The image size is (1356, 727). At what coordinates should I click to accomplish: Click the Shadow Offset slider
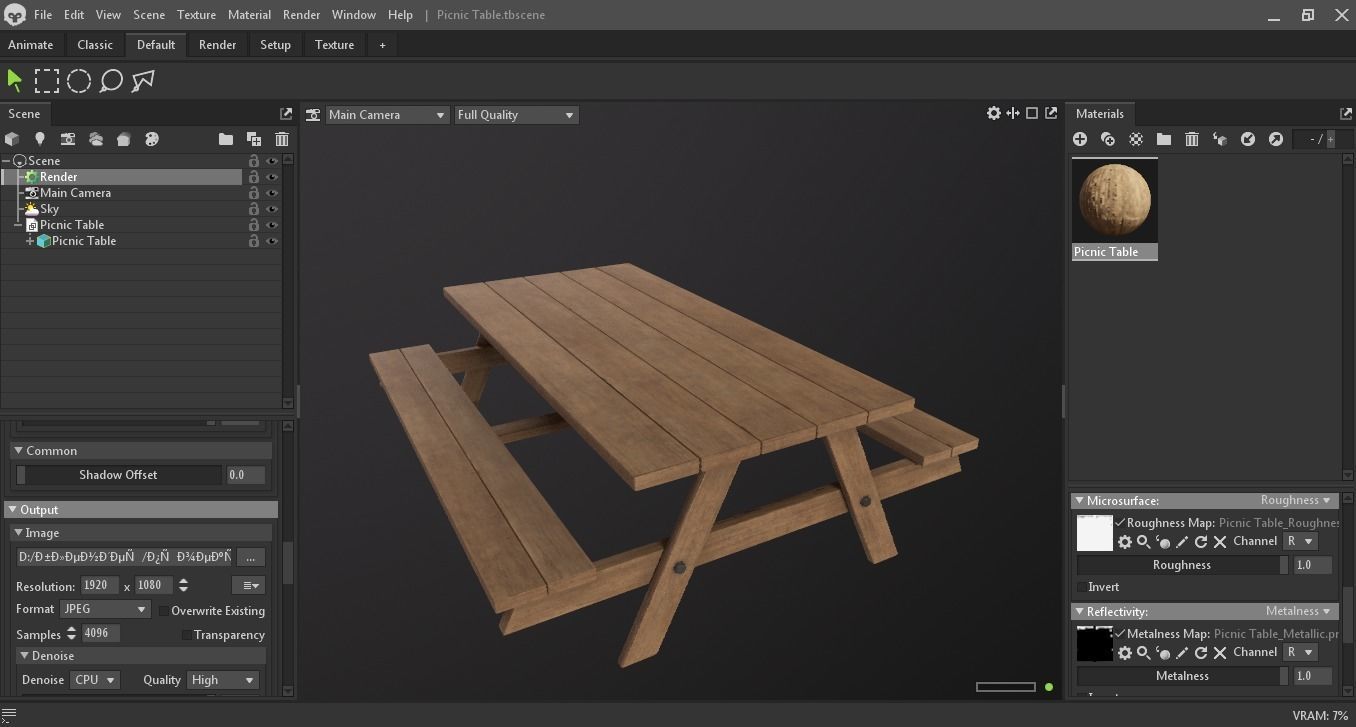click(118, 475)
